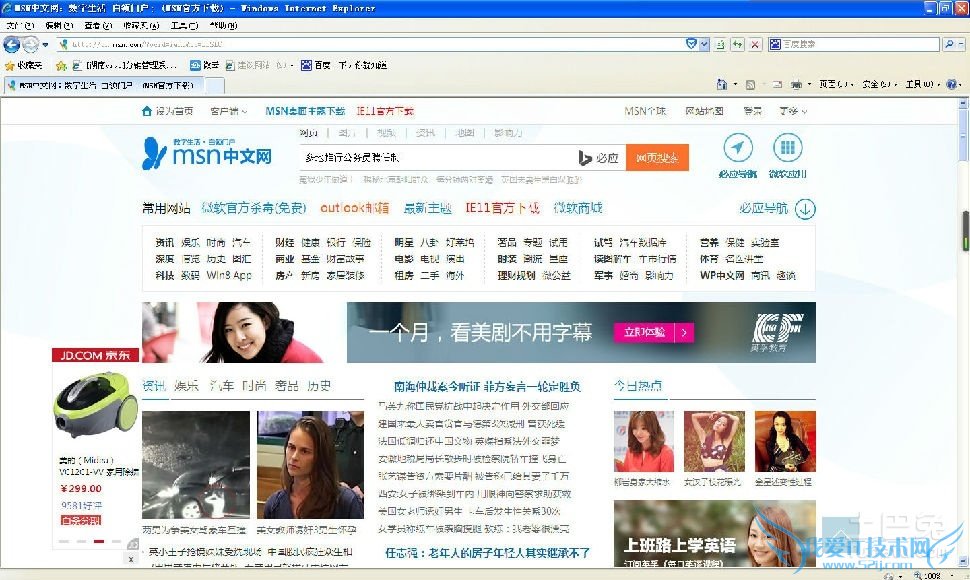
Task: Expand the Print dropdown arrow
Action: [x=809, y=84]
